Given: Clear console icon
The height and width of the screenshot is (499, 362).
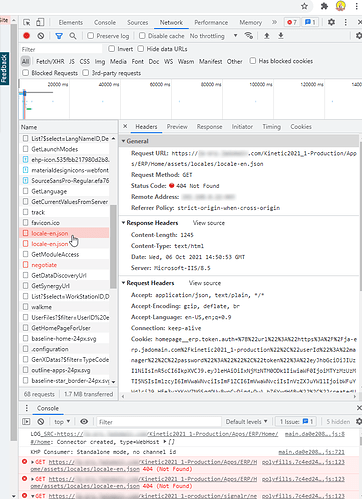Looking at the screenshot, I should click(41, 422).
